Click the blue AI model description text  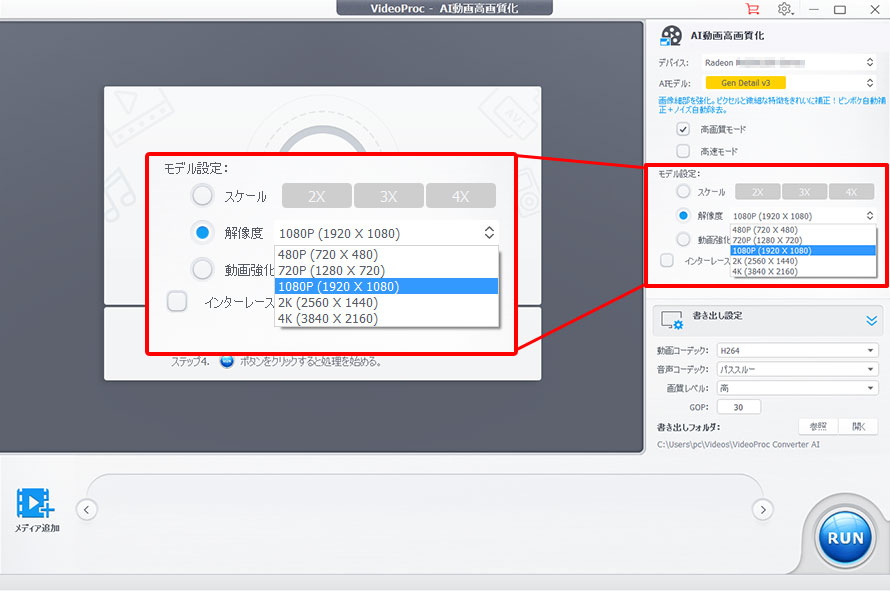pos(772,104)
